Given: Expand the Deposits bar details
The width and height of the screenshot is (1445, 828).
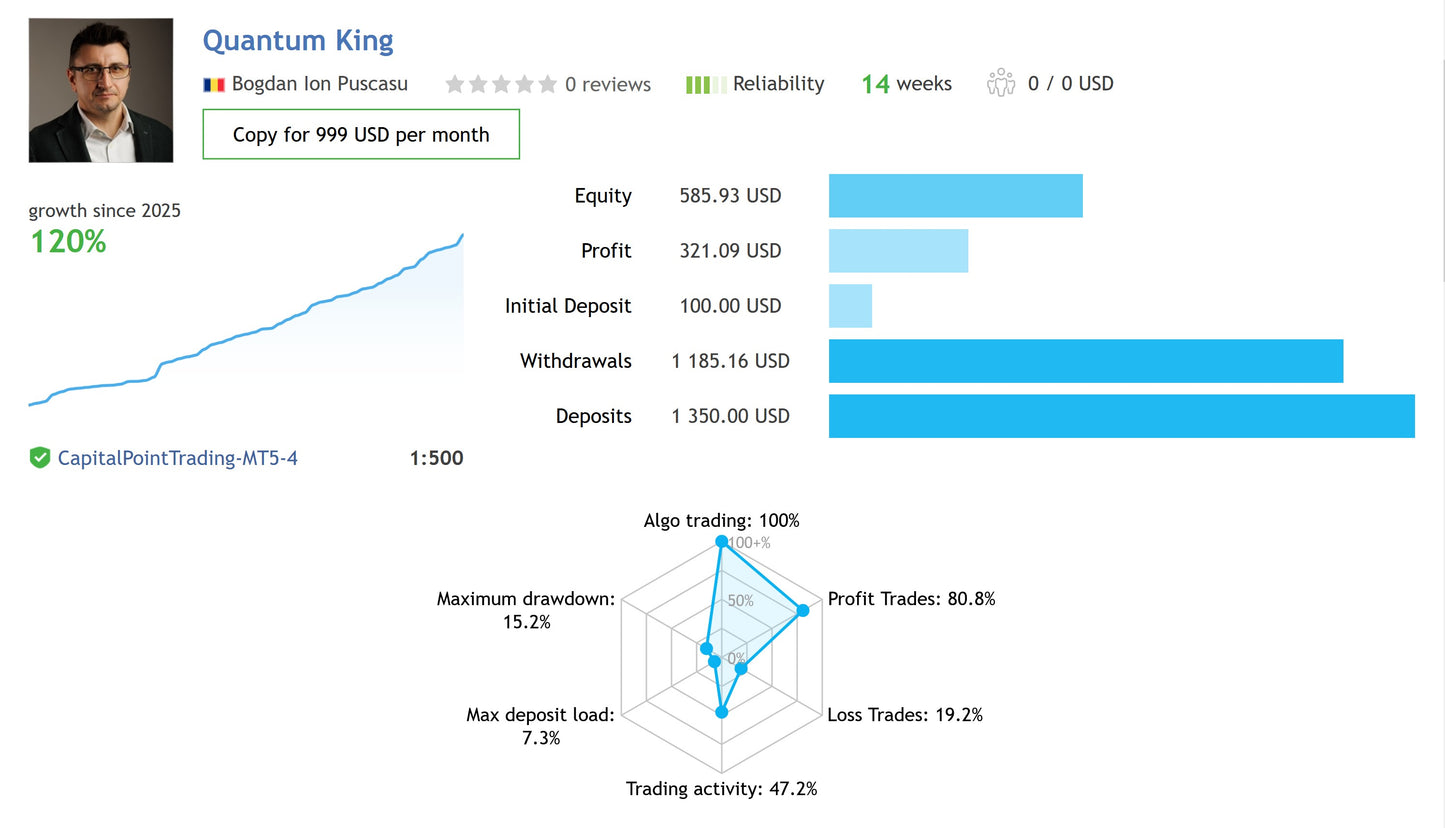Looking at the screenshot, I should click(1120, 416).
